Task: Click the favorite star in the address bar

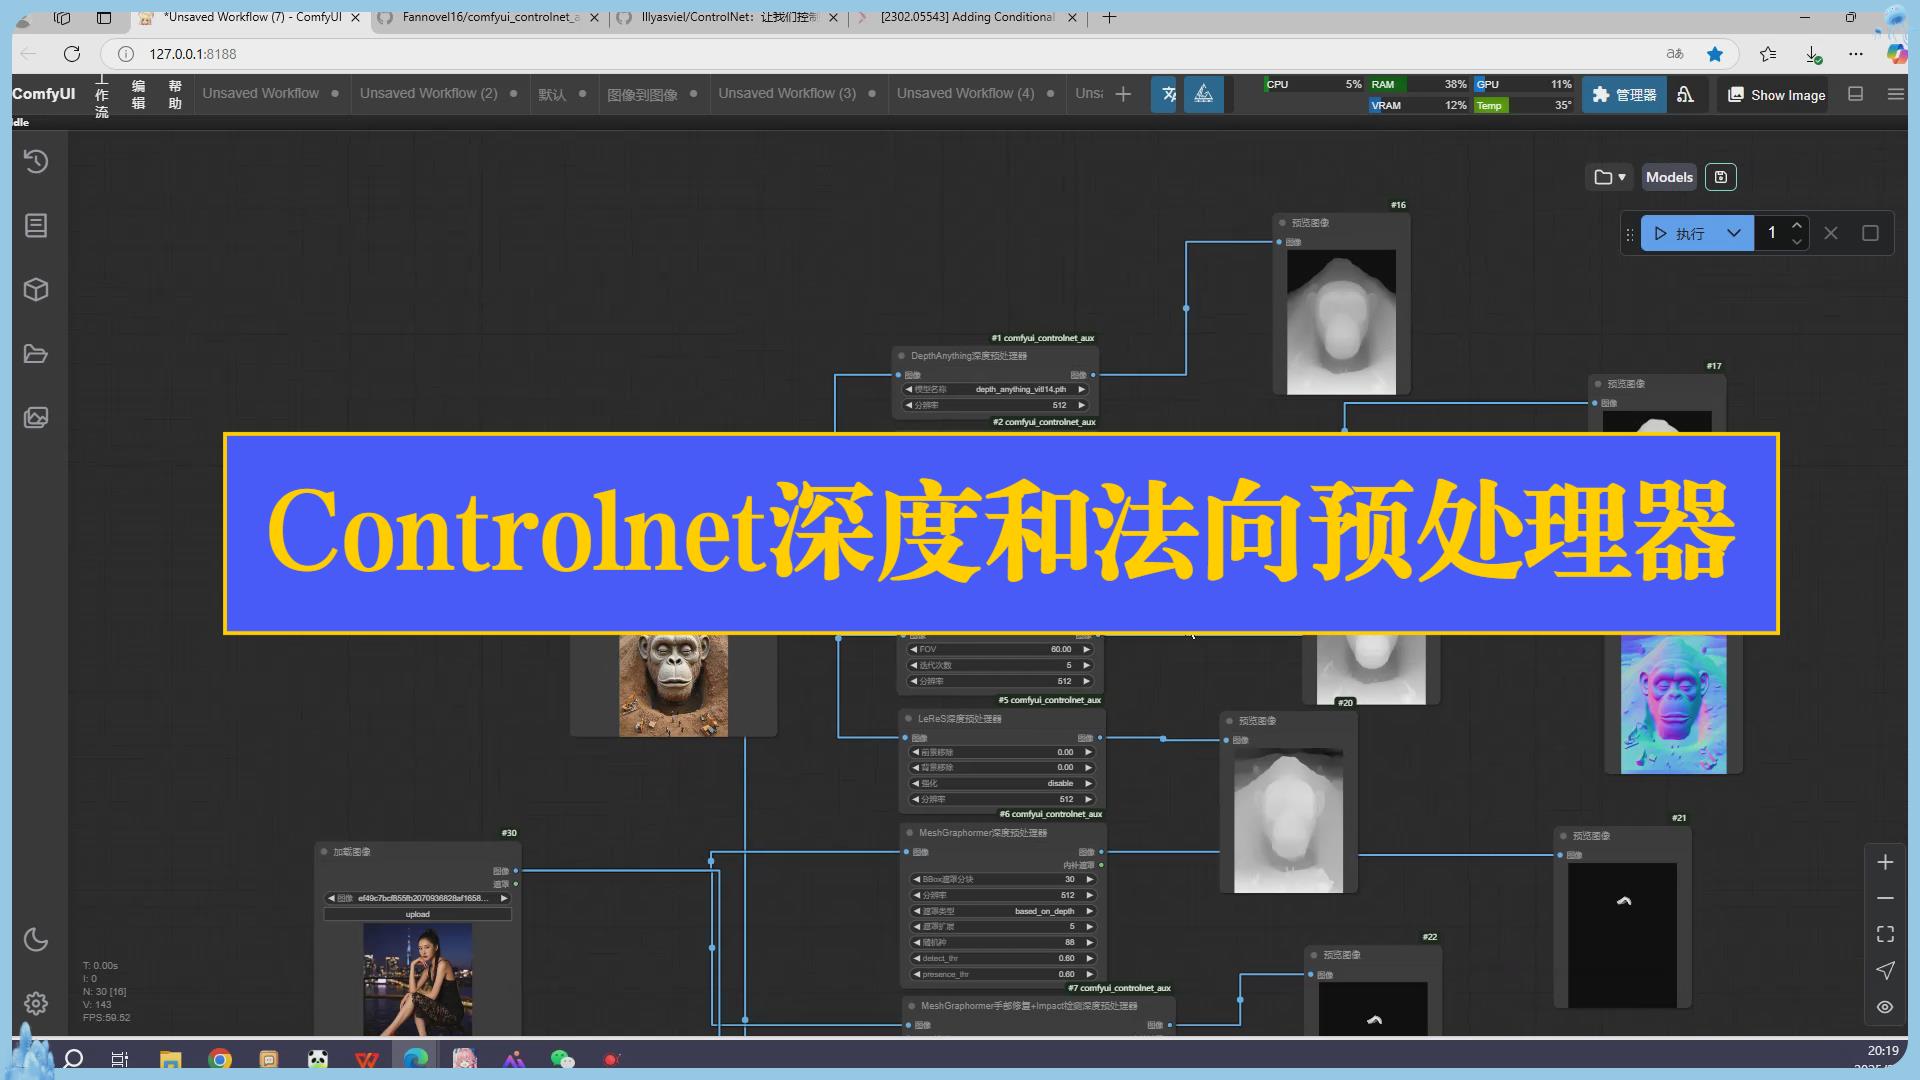Action: pyautogui.click(x=1715, y=54)
